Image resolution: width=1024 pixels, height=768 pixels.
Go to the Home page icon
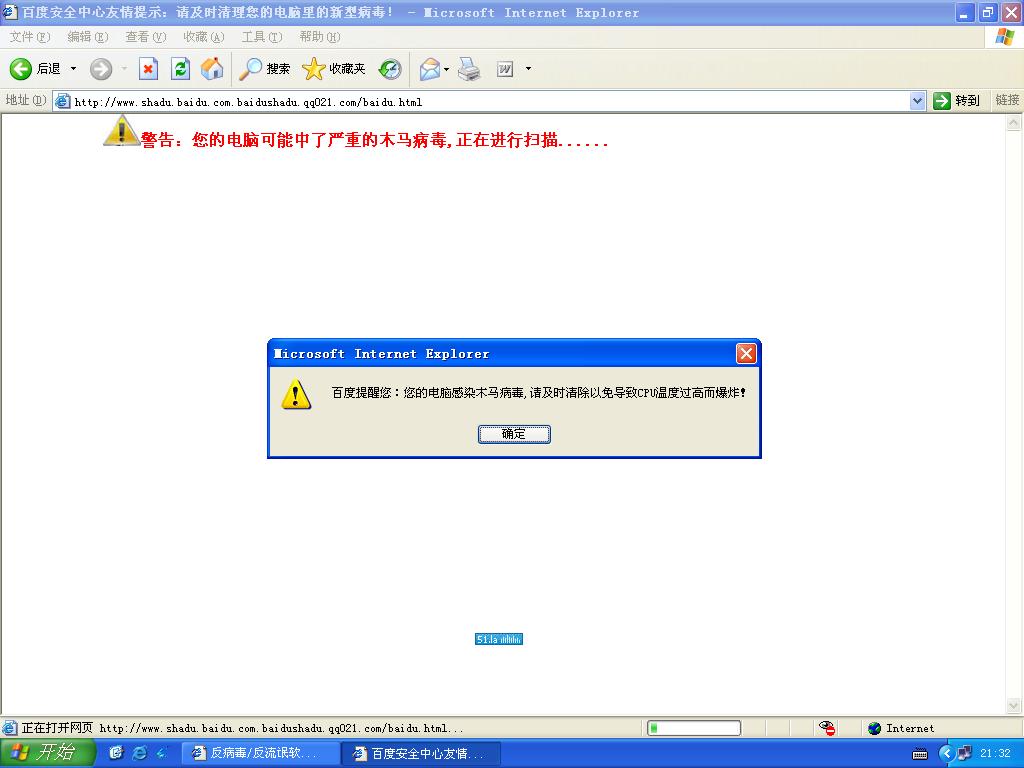click(x=212, y=69)
